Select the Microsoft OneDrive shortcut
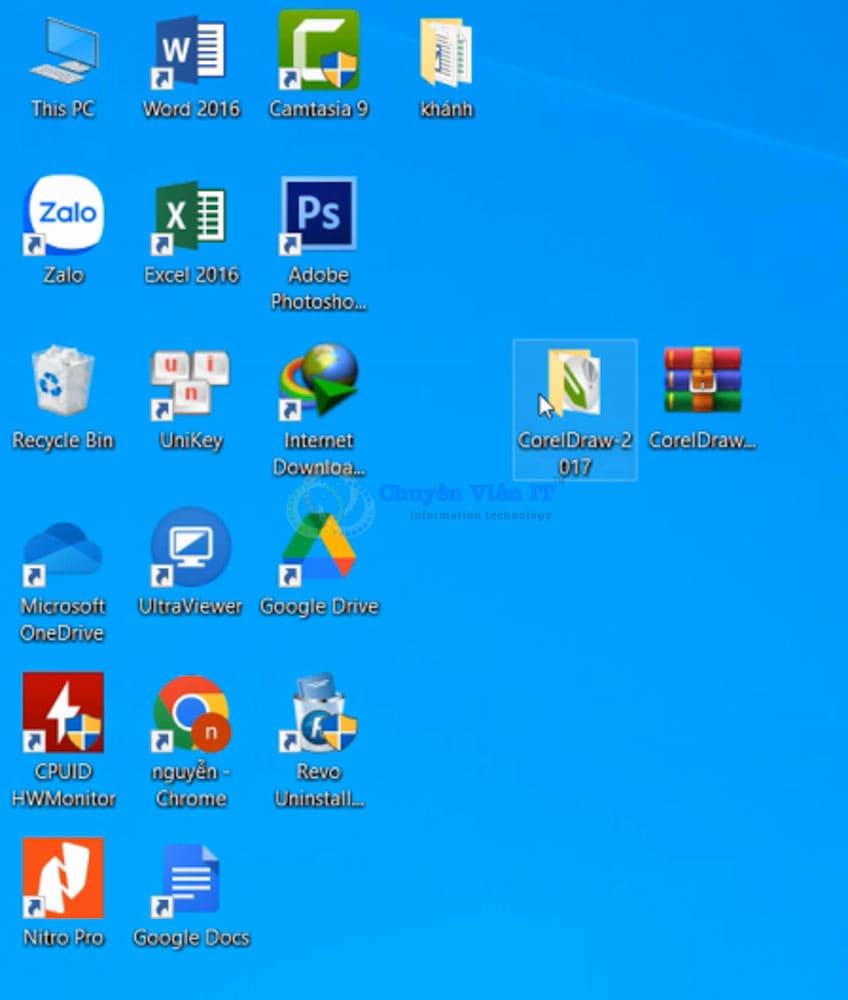 (63, 549)
